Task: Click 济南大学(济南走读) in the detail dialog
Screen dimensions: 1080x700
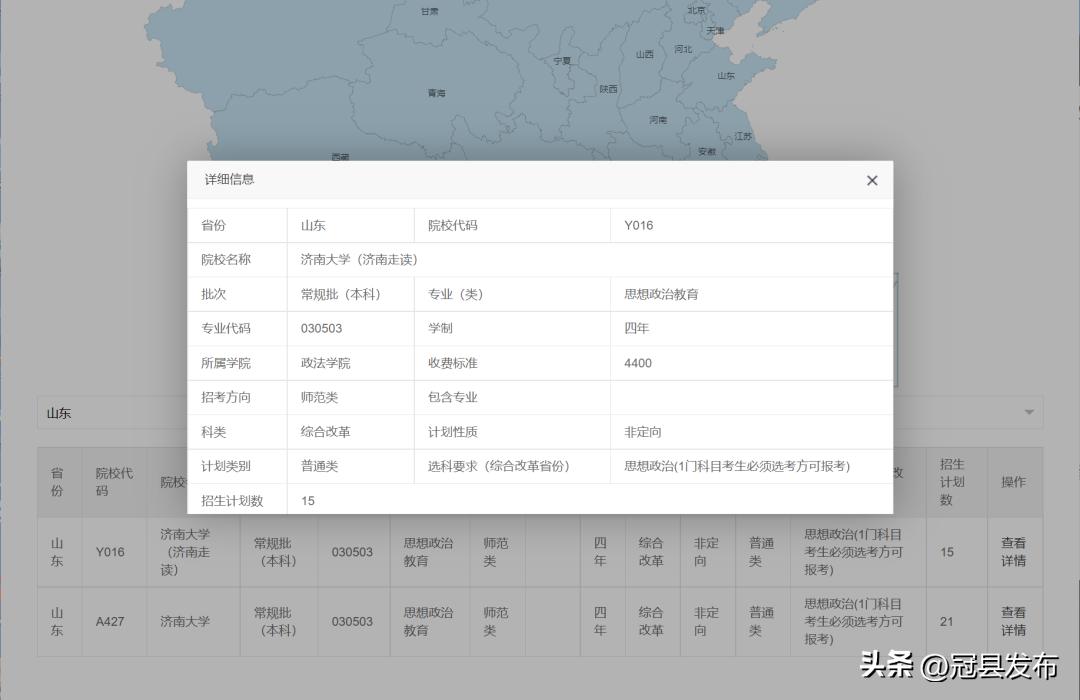Action: 359,260
